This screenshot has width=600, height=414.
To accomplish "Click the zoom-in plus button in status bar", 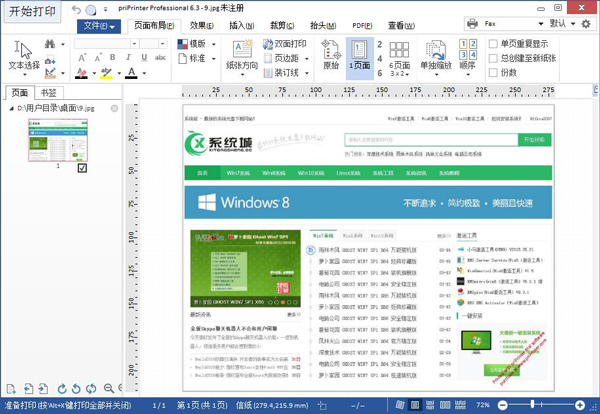I will (580, 405).
